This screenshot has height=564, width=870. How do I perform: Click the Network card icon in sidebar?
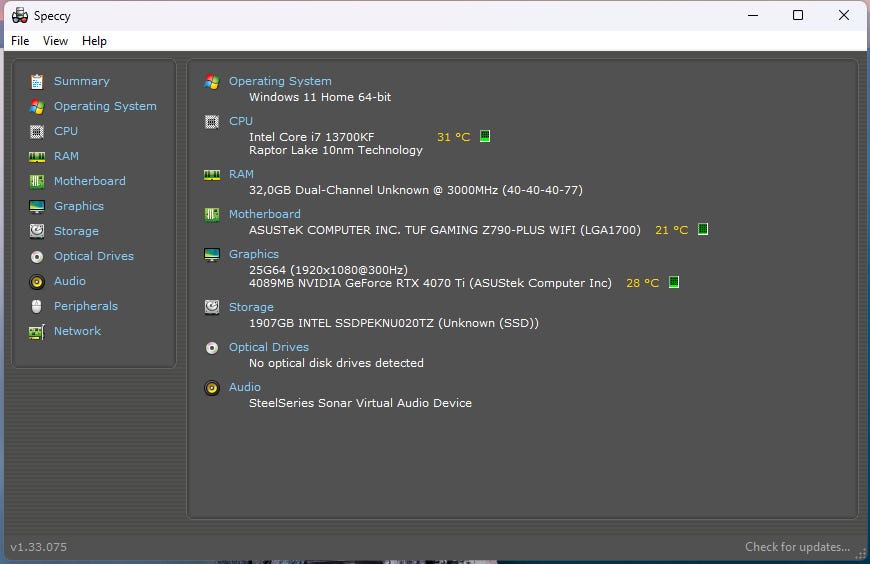[x=37, y=332]
